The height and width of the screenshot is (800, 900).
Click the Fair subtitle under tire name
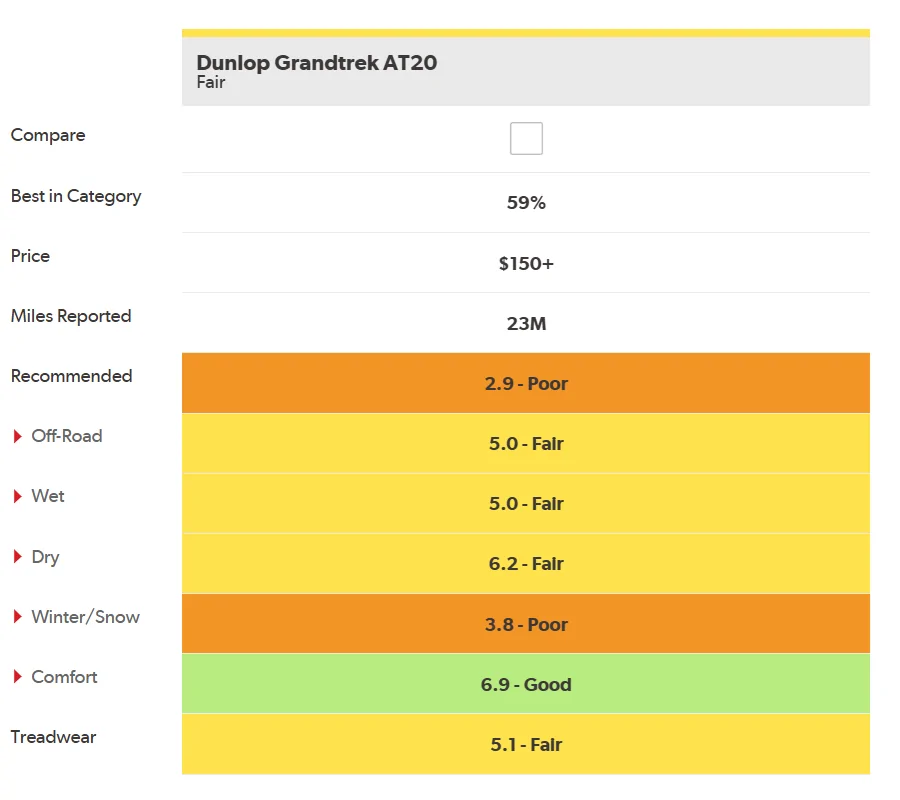(x=211, y=83)
